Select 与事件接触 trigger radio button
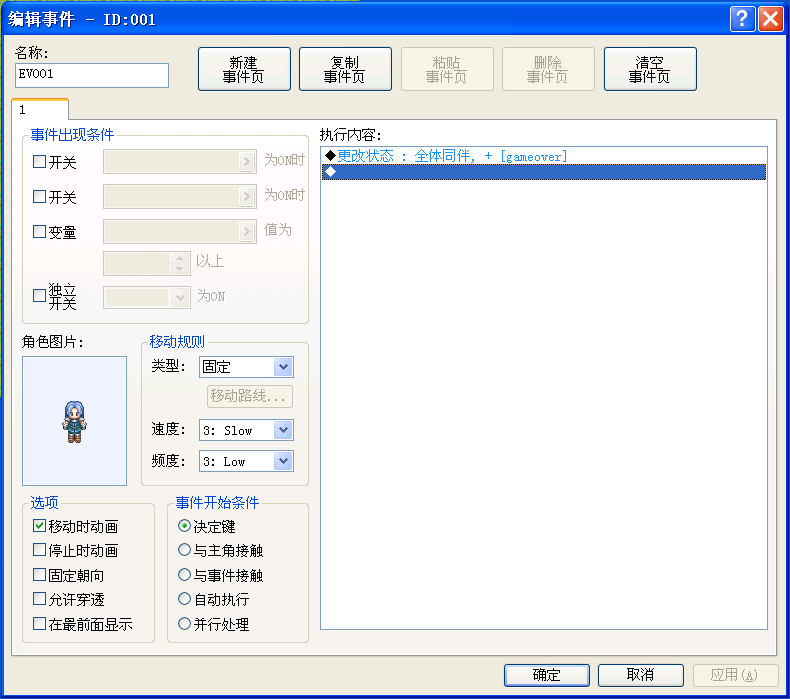This screenshot has height=699, width=790. coord(184,575)
